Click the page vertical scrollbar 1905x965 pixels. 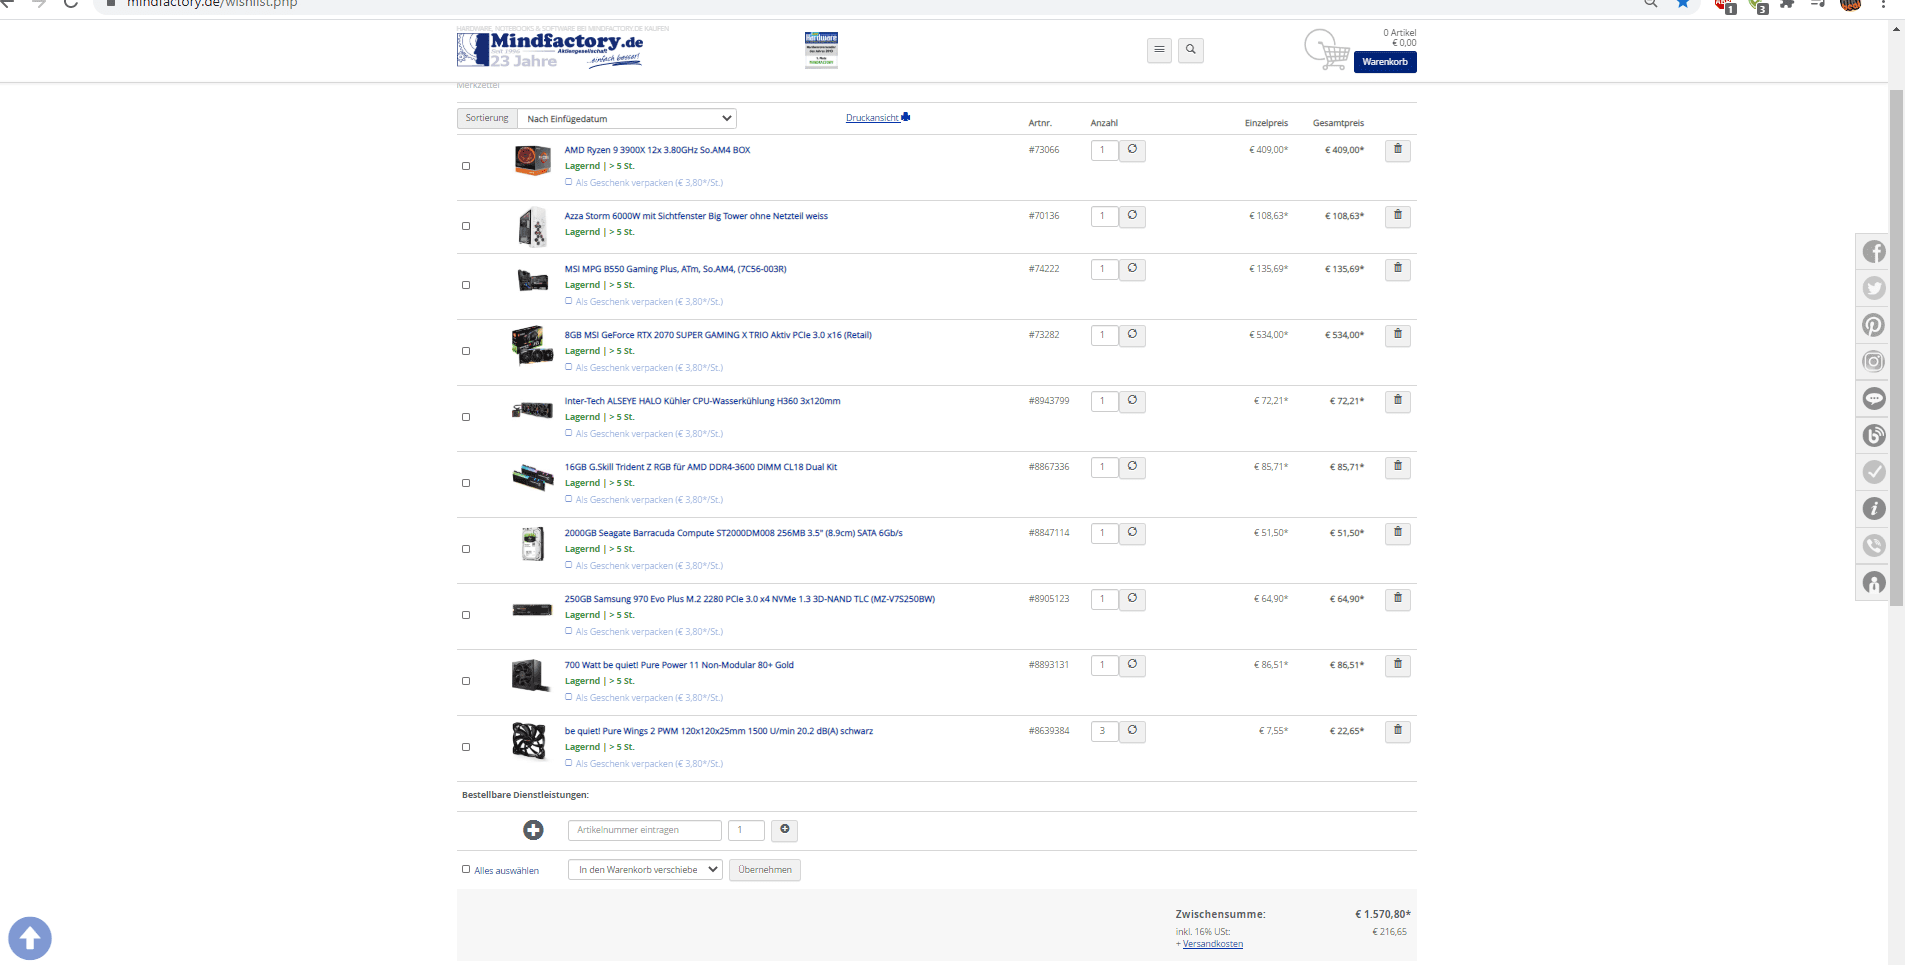tap(1896, 347)
